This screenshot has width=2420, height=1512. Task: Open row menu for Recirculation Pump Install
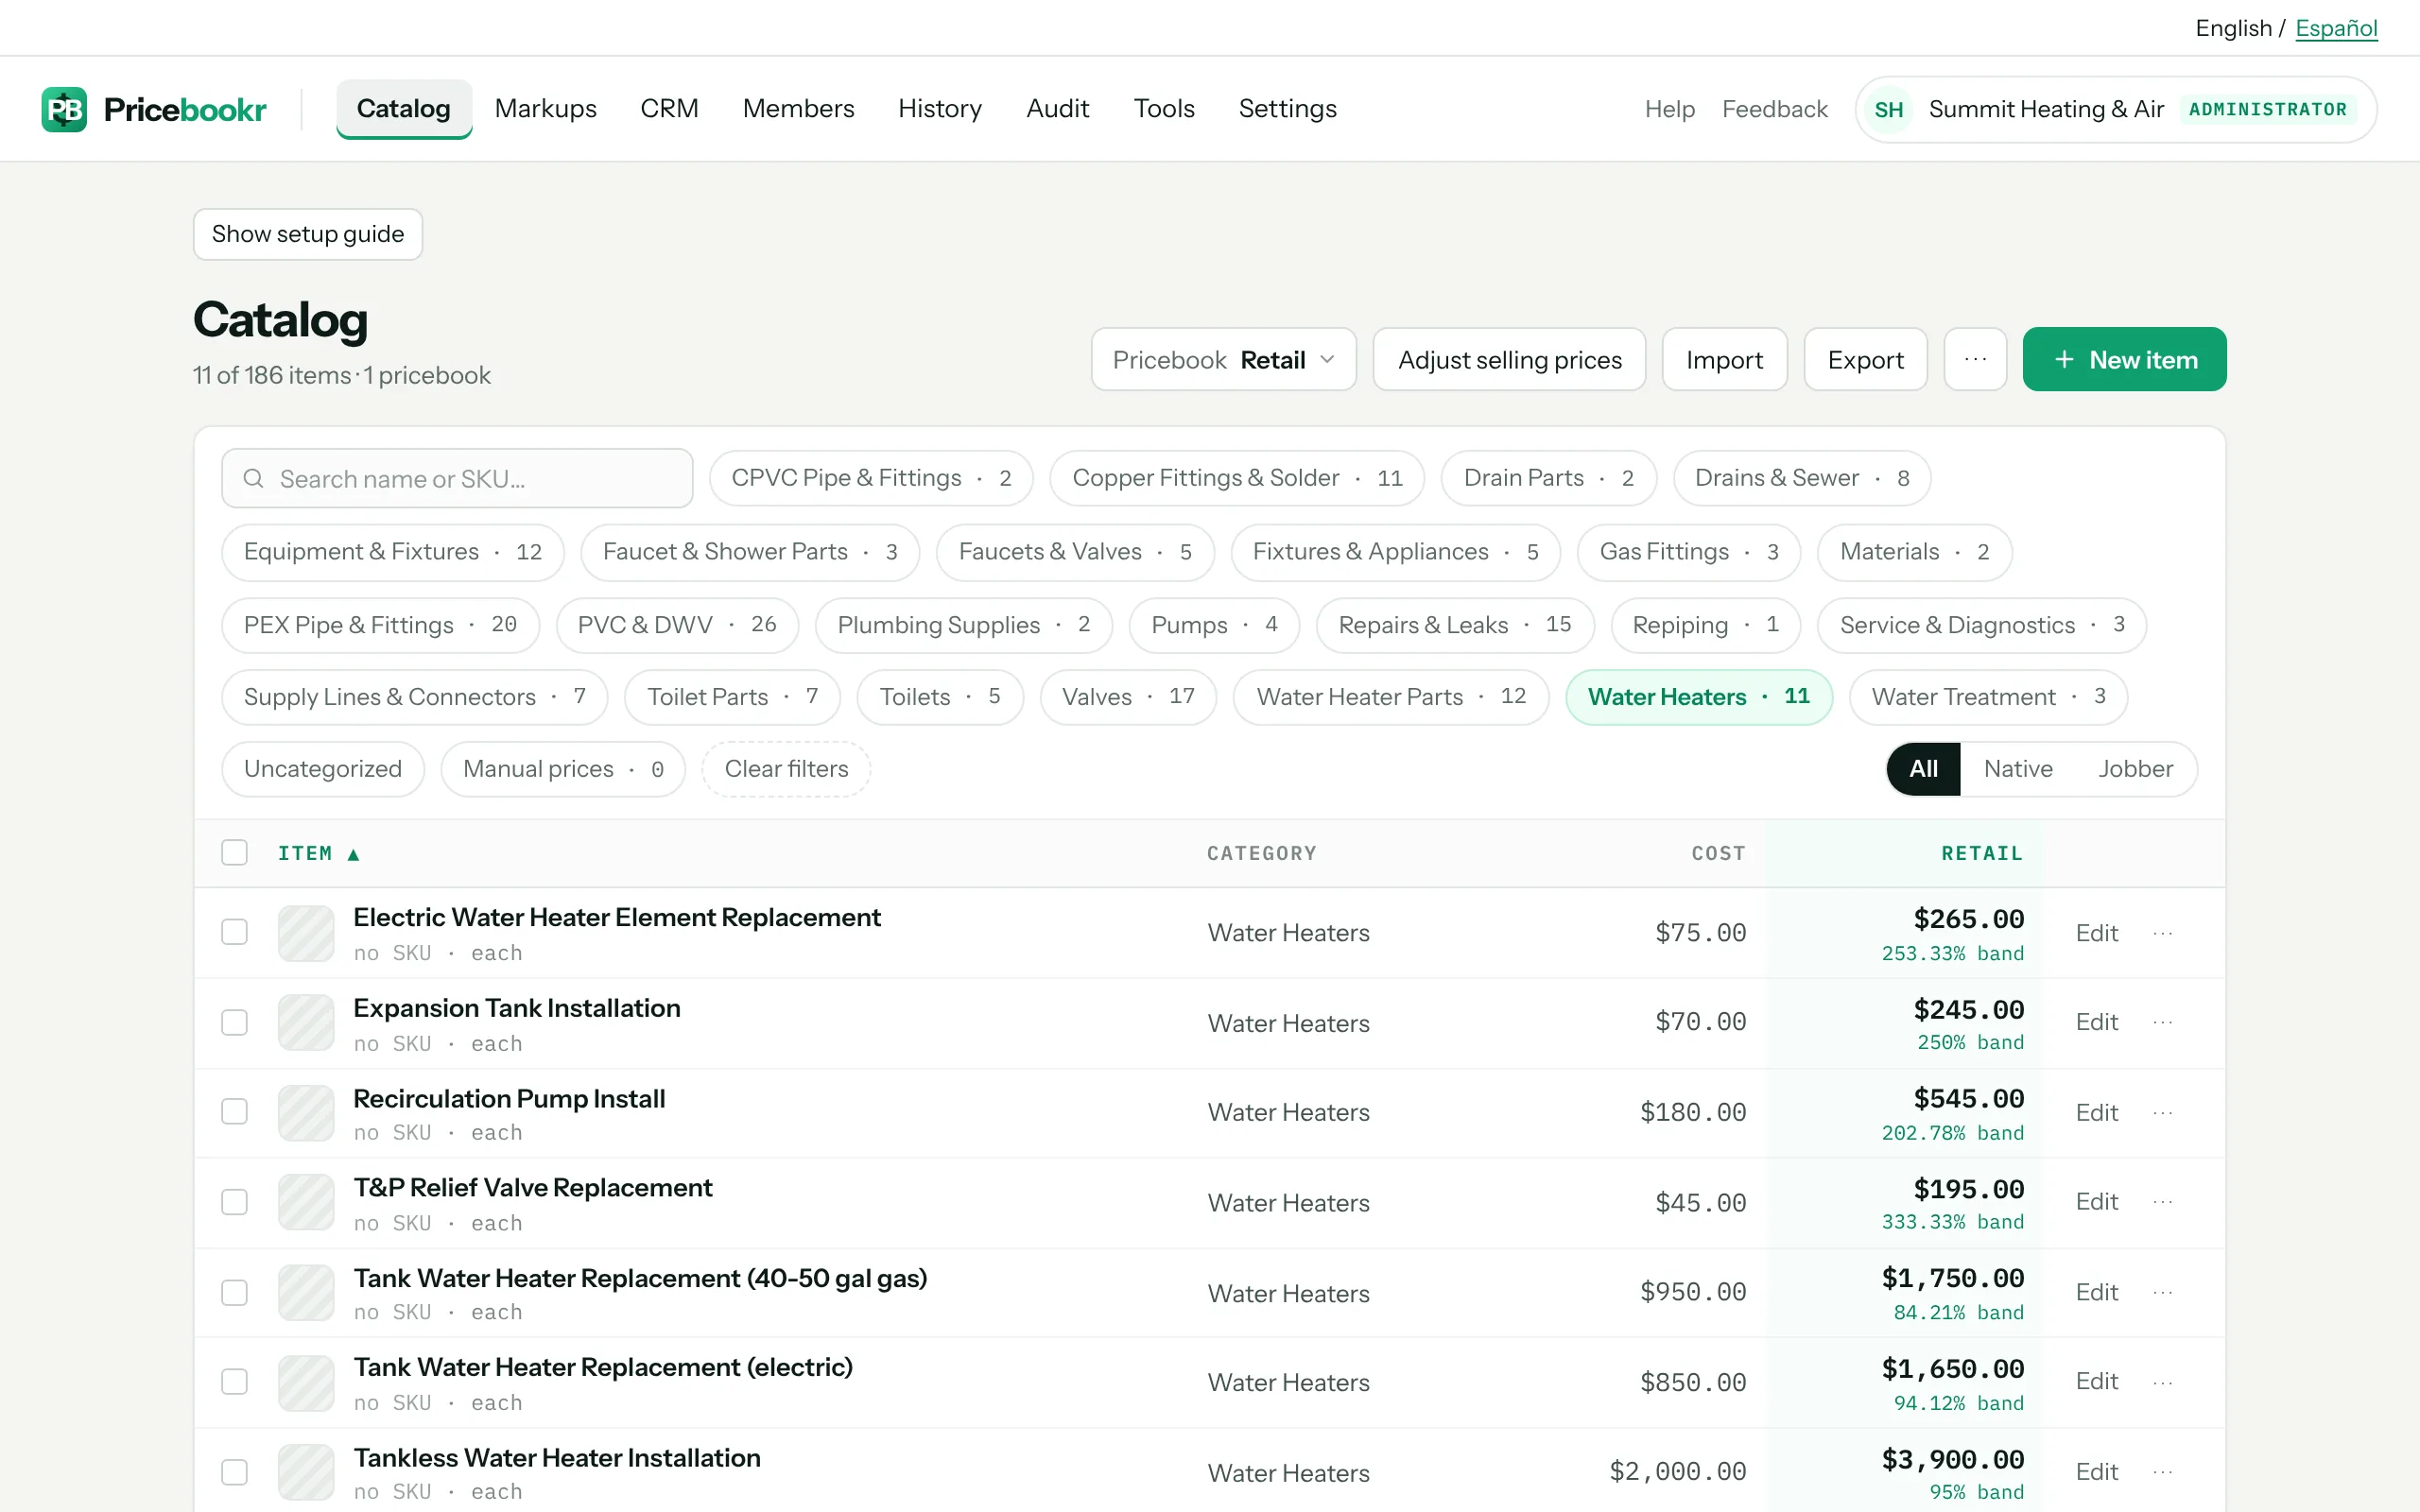click(x=2163, y=1112)
